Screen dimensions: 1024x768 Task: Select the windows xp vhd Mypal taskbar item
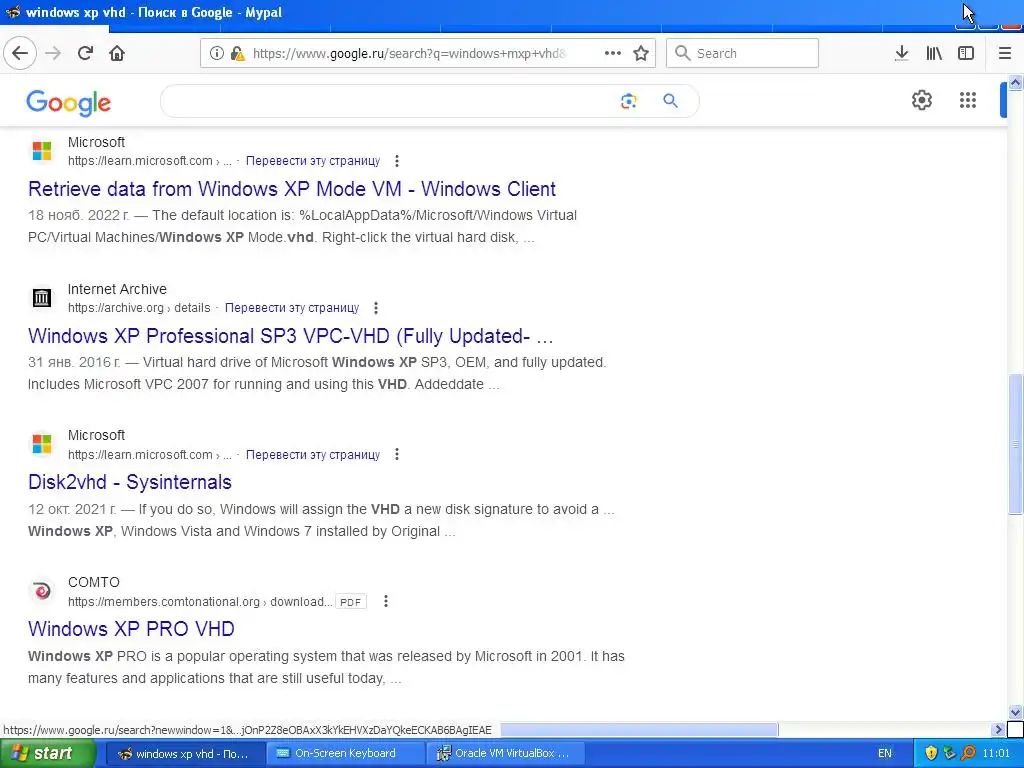point(185,754)
